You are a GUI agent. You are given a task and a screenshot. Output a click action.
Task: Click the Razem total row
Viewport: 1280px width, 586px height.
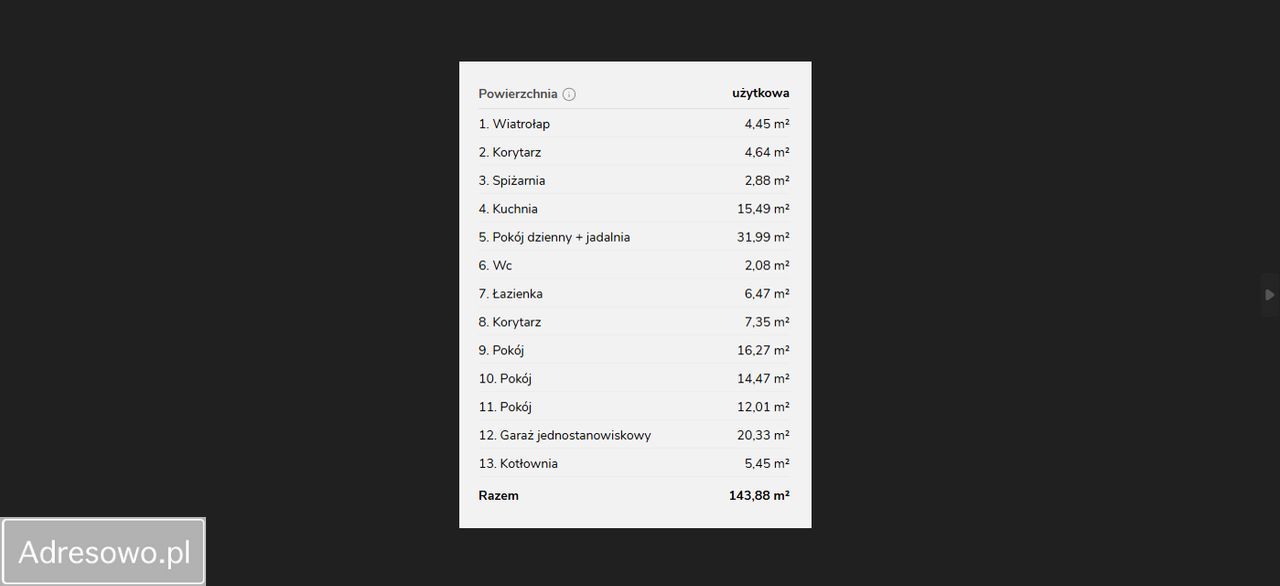point(498,495)
